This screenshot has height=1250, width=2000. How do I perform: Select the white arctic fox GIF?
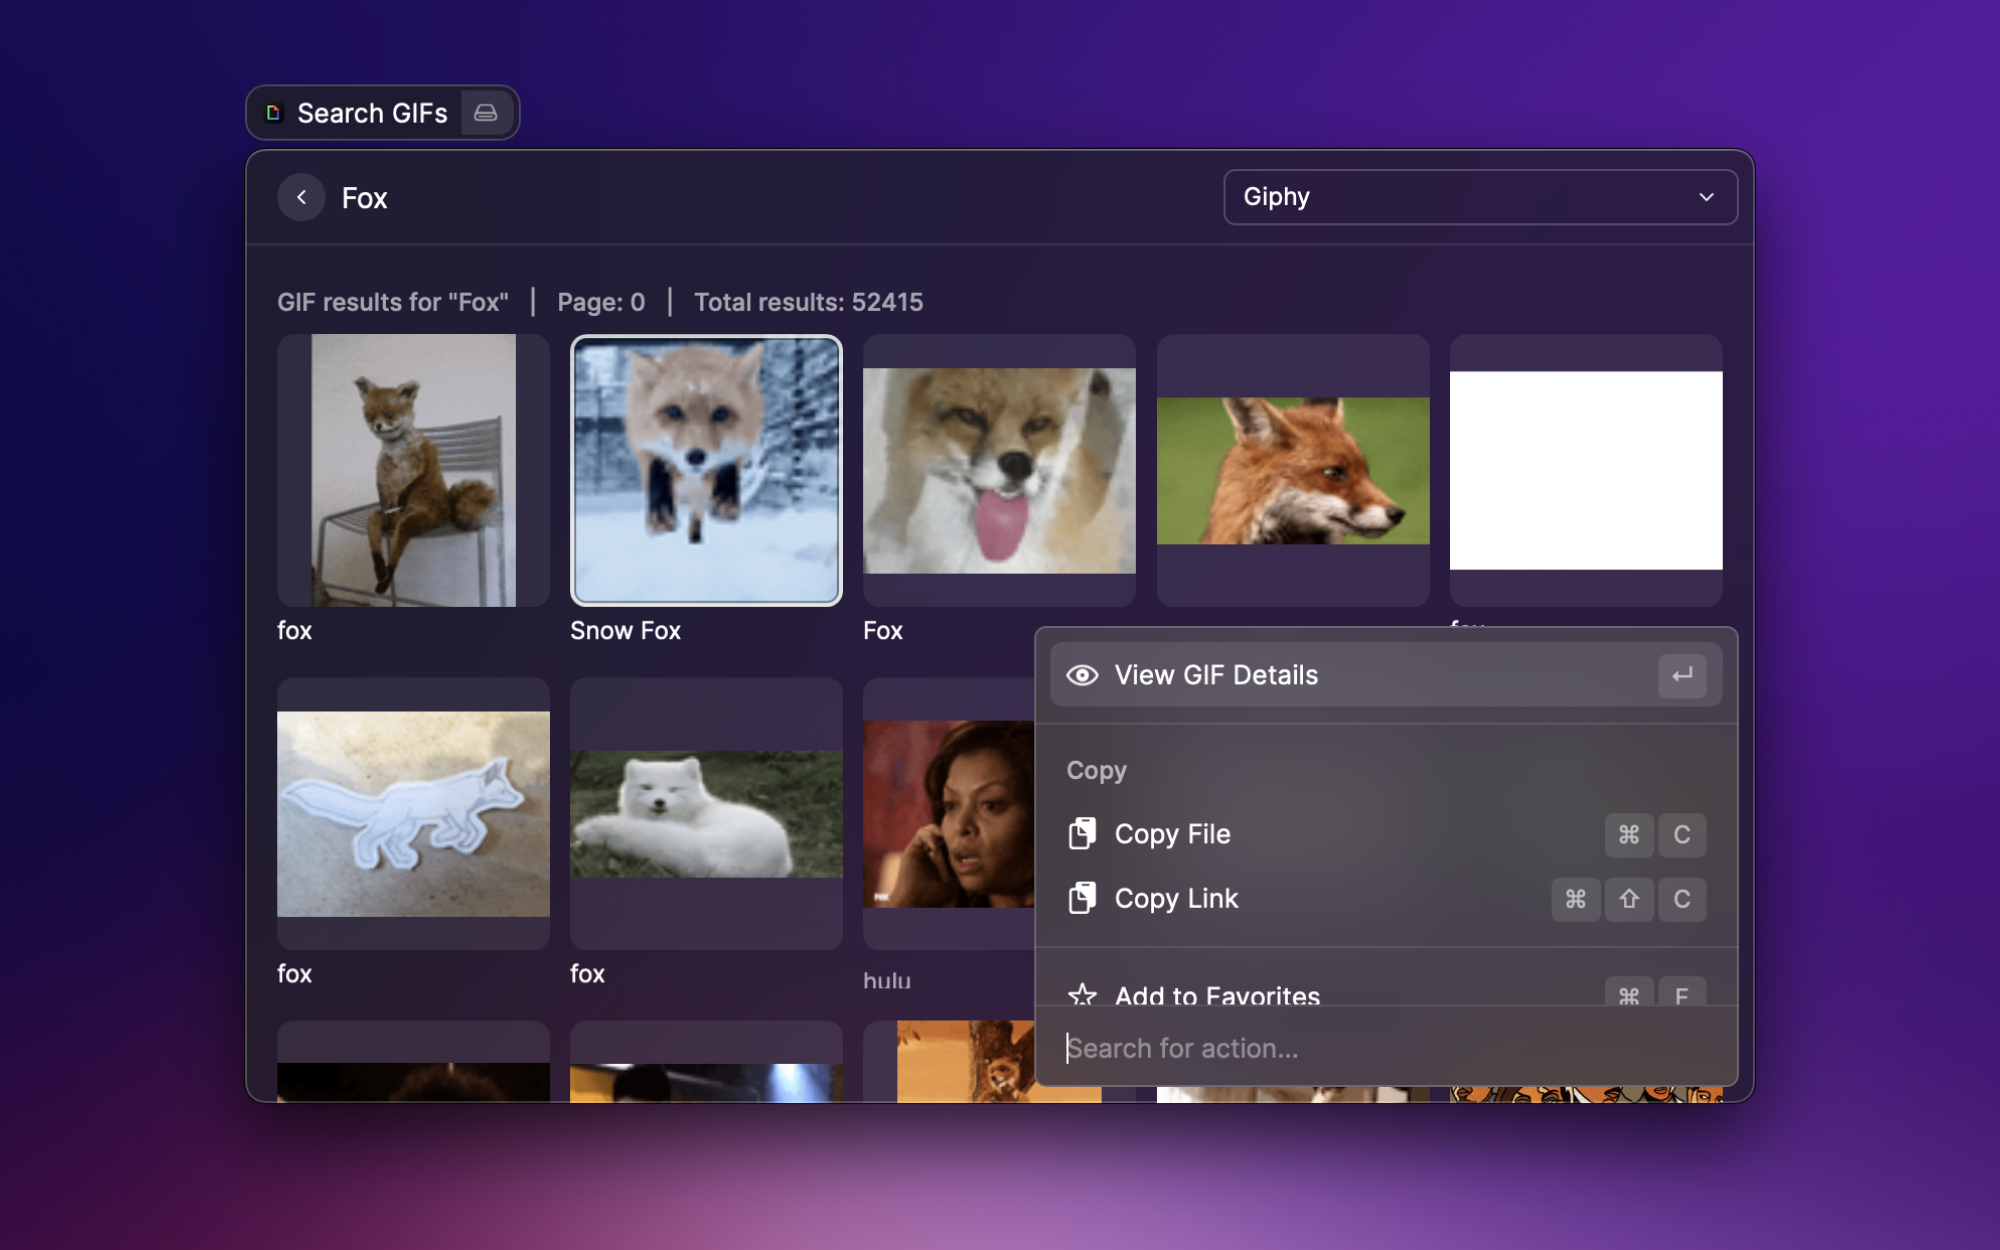tap(706, 813)
